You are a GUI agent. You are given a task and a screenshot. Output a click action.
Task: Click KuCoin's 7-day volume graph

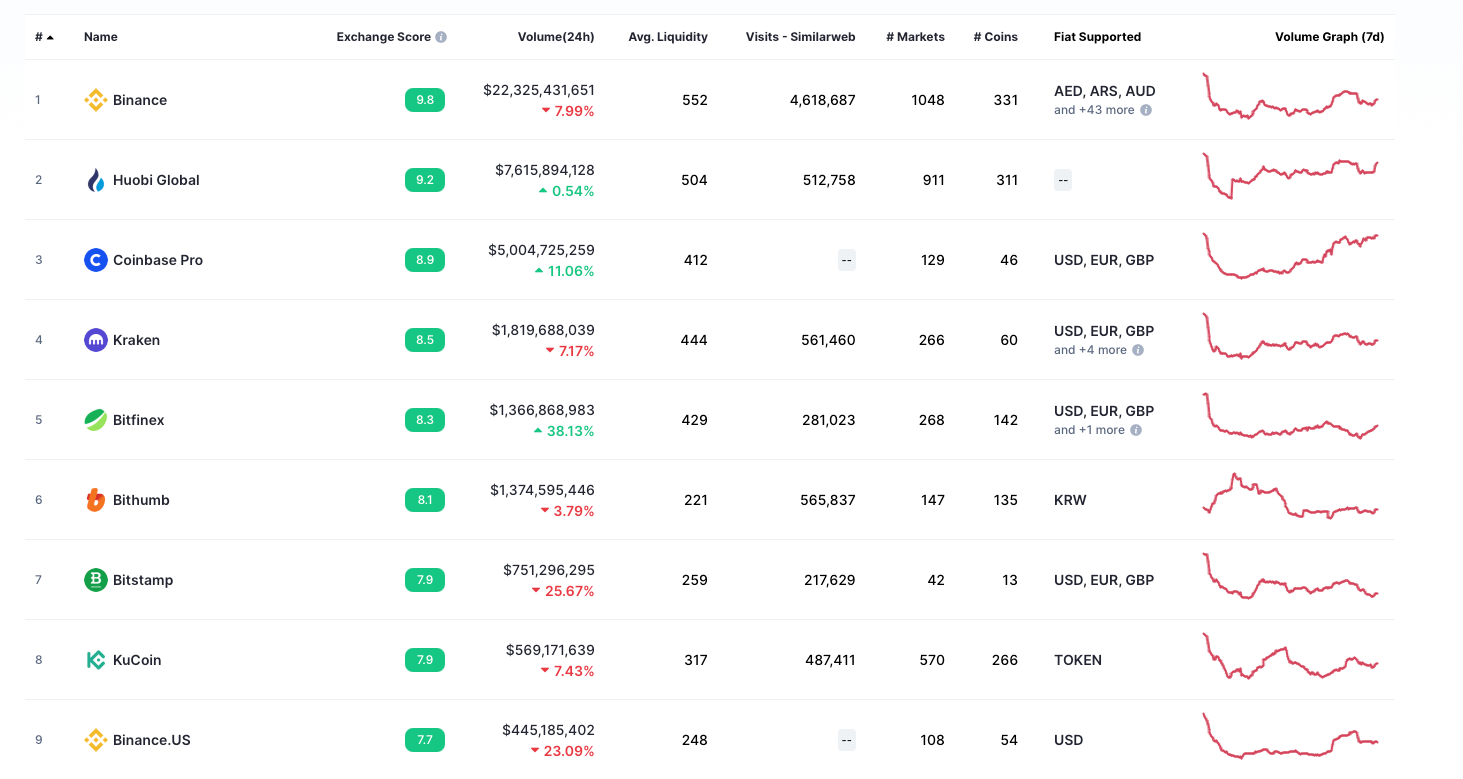click(x=1290, y=656)
